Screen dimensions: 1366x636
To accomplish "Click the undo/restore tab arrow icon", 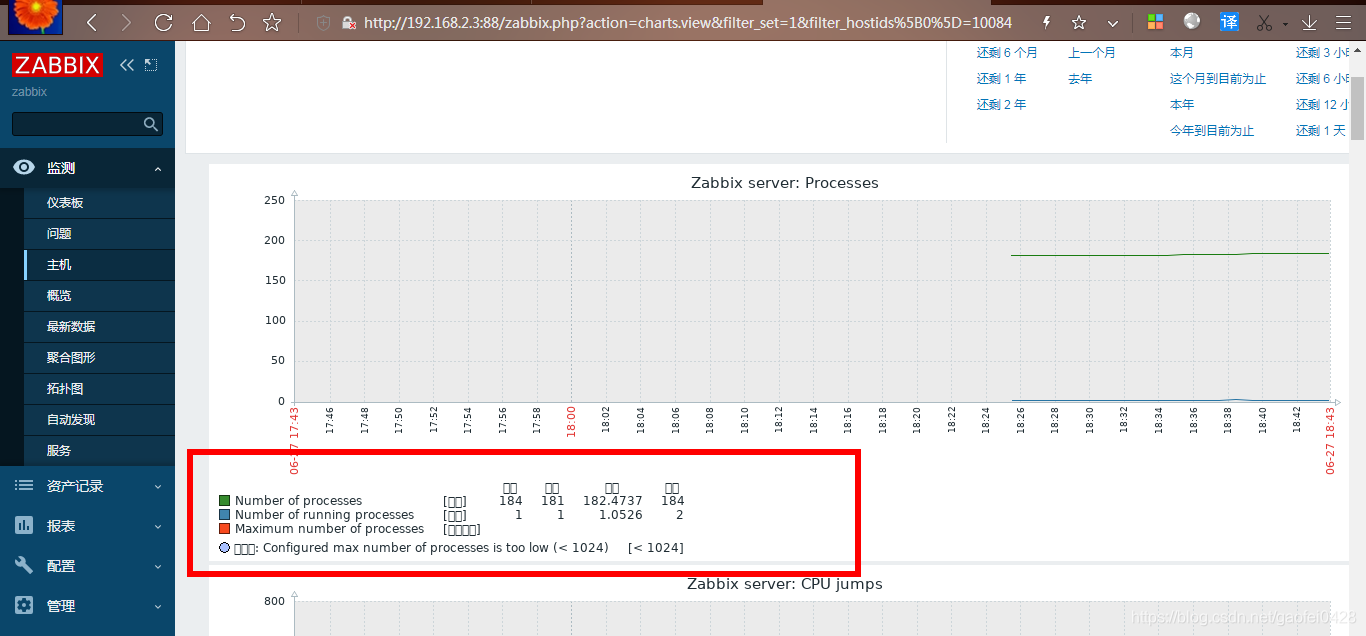I will [x=237, y=22].
